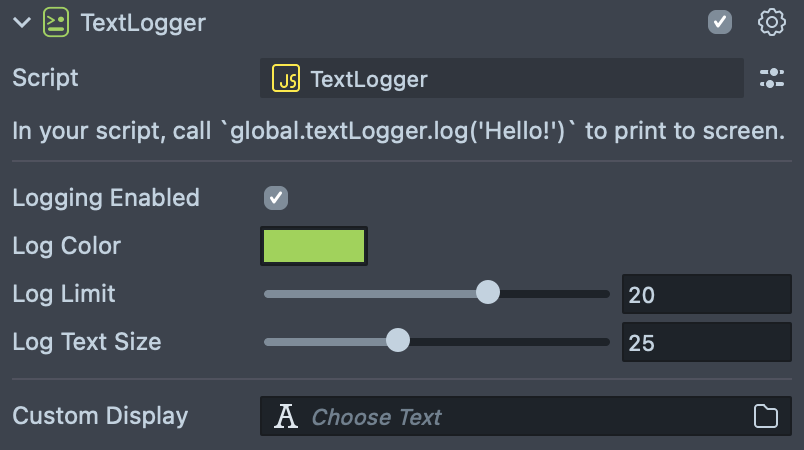Disable the TextLogger component checkbox
This screenshot has height=450, width=804.
point(720,22)
